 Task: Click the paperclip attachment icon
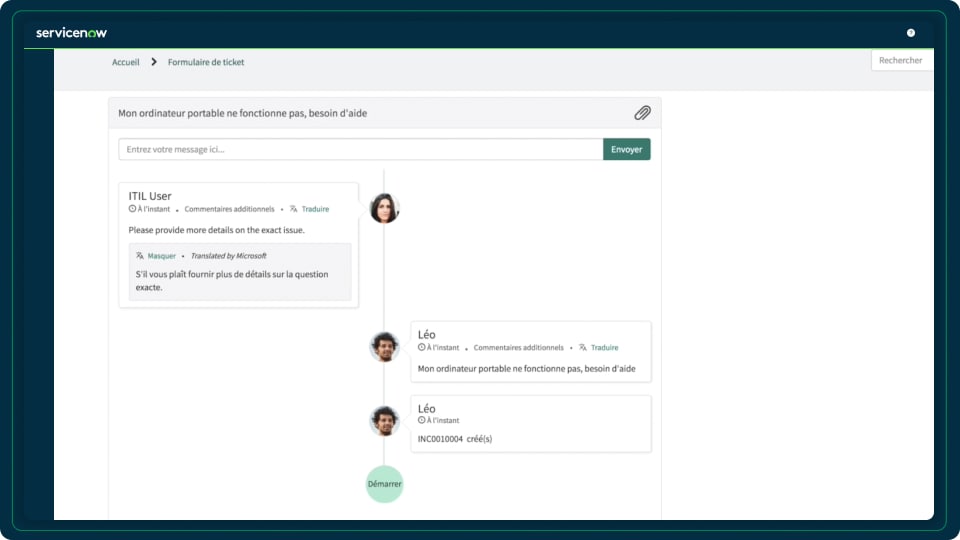click(x=642, y=113)
